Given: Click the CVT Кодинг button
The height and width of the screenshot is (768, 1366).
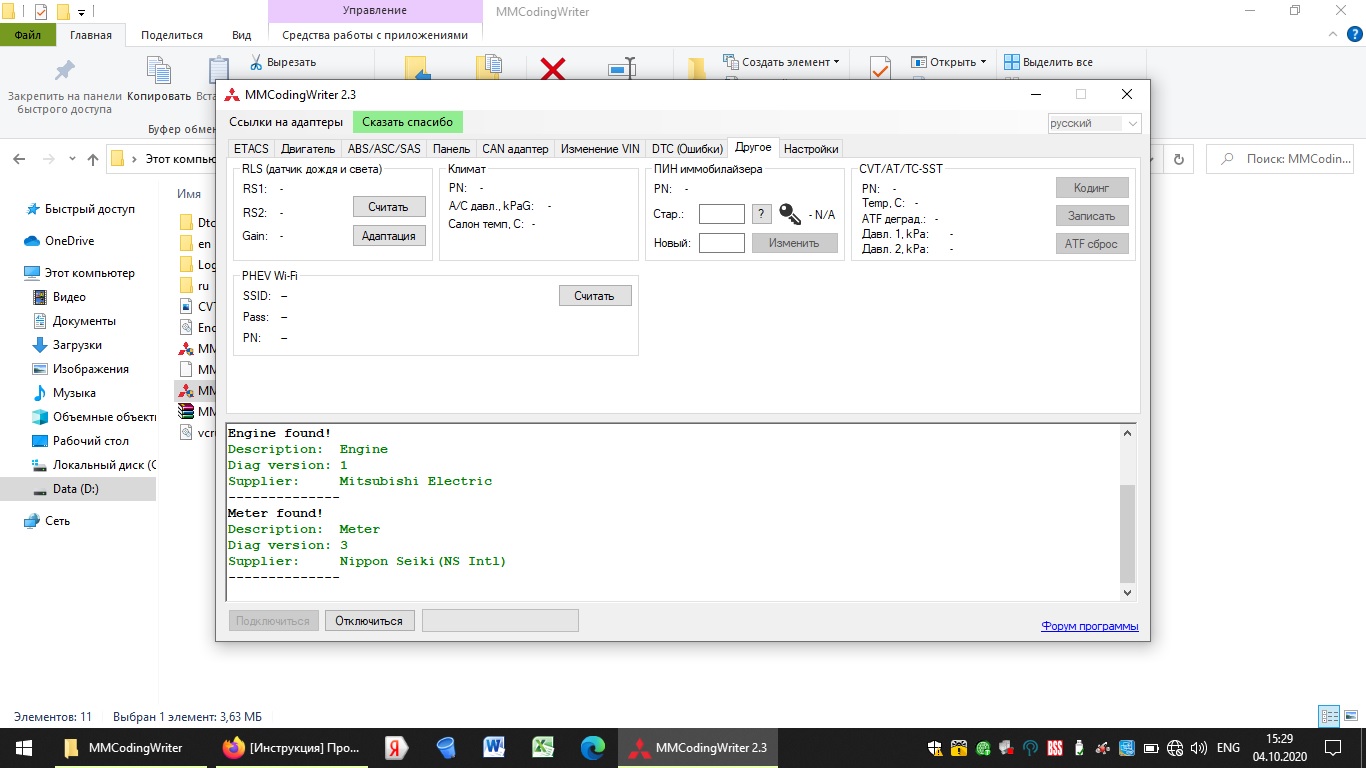Looking at the screenshot, I should [x=1092, y=188].
